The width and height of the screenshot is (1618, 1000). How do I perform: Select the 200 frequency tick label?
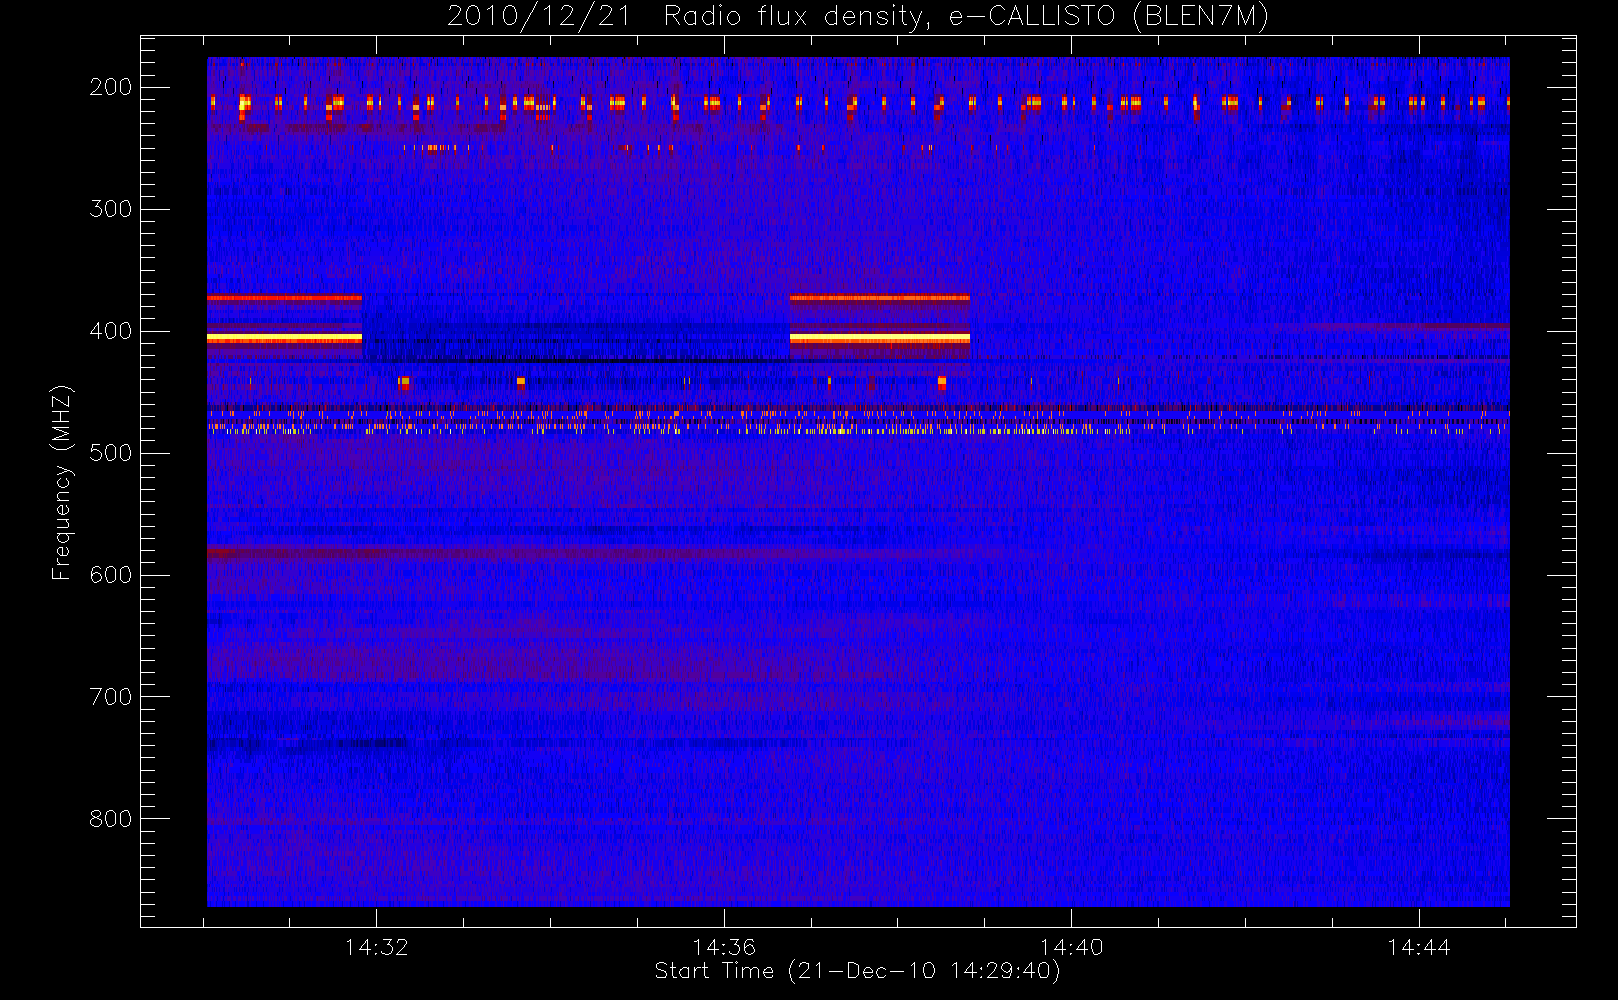pyautogui.click(x=111, y=87)
